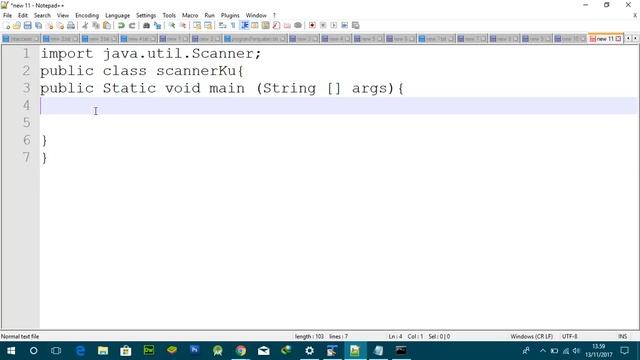
Task: Open the File menu
Action: 7,16
